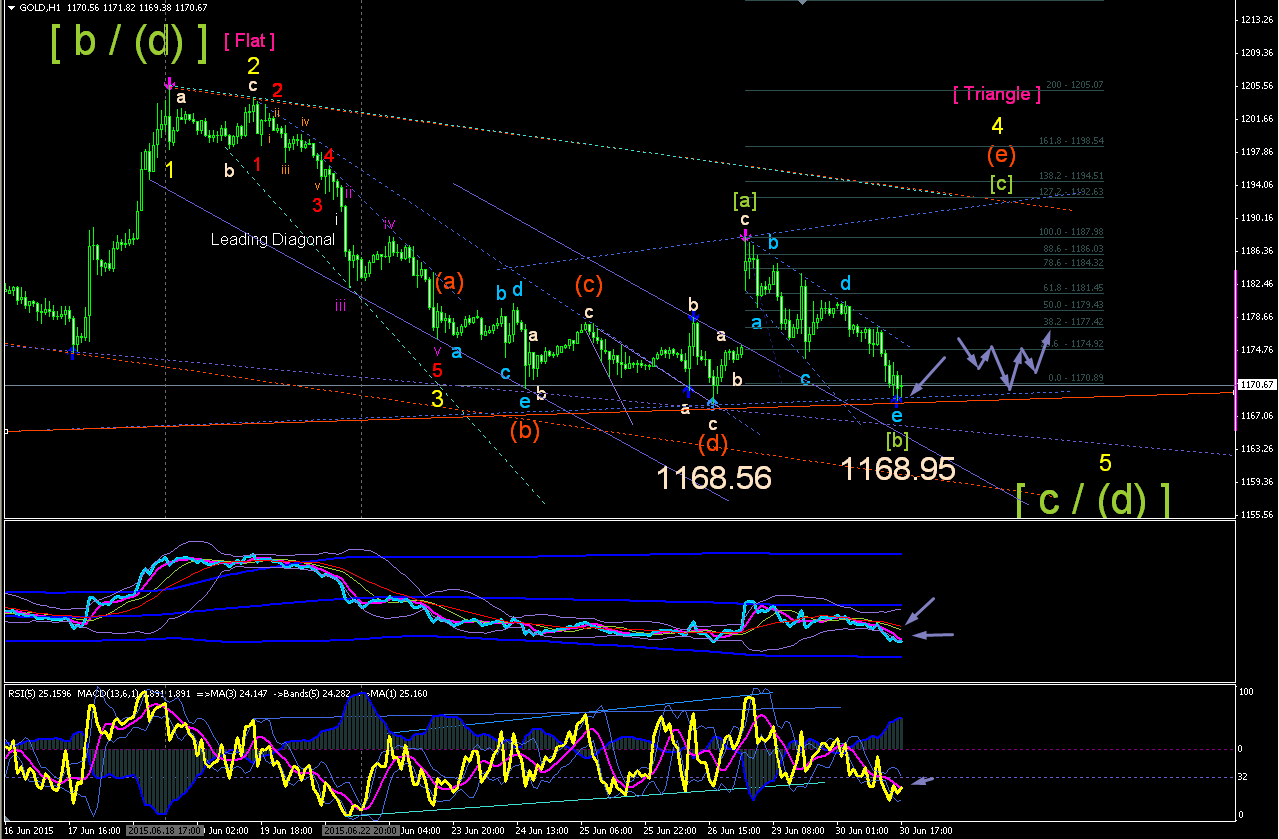
Task: Click Fibonacci level '78.6 - 1184.32'
Action: [x=1072, y=263]
